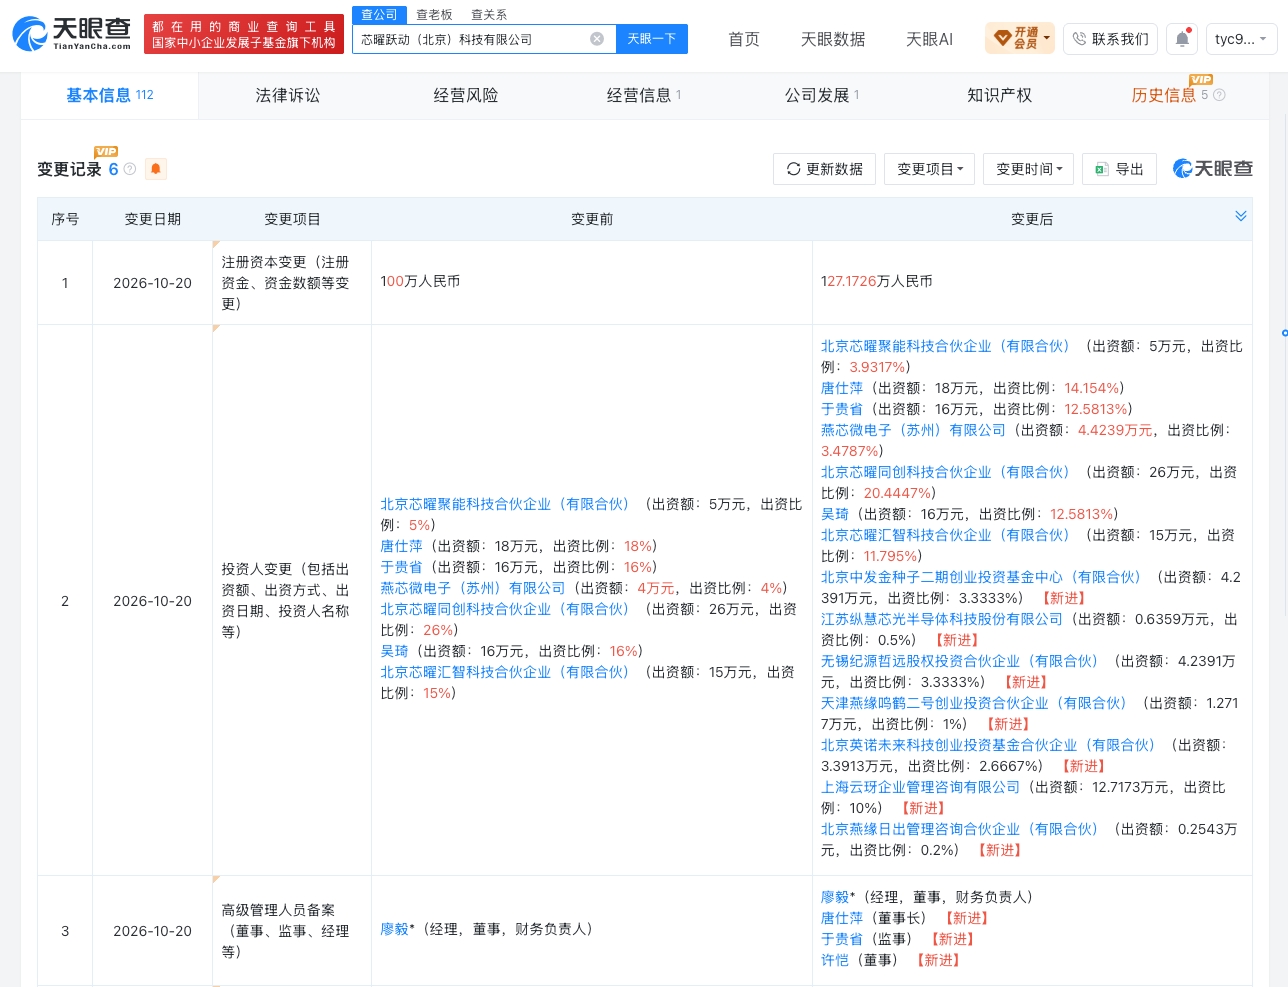
Task: Open notifications bell icon in header
Action: tap(1182, 39)
